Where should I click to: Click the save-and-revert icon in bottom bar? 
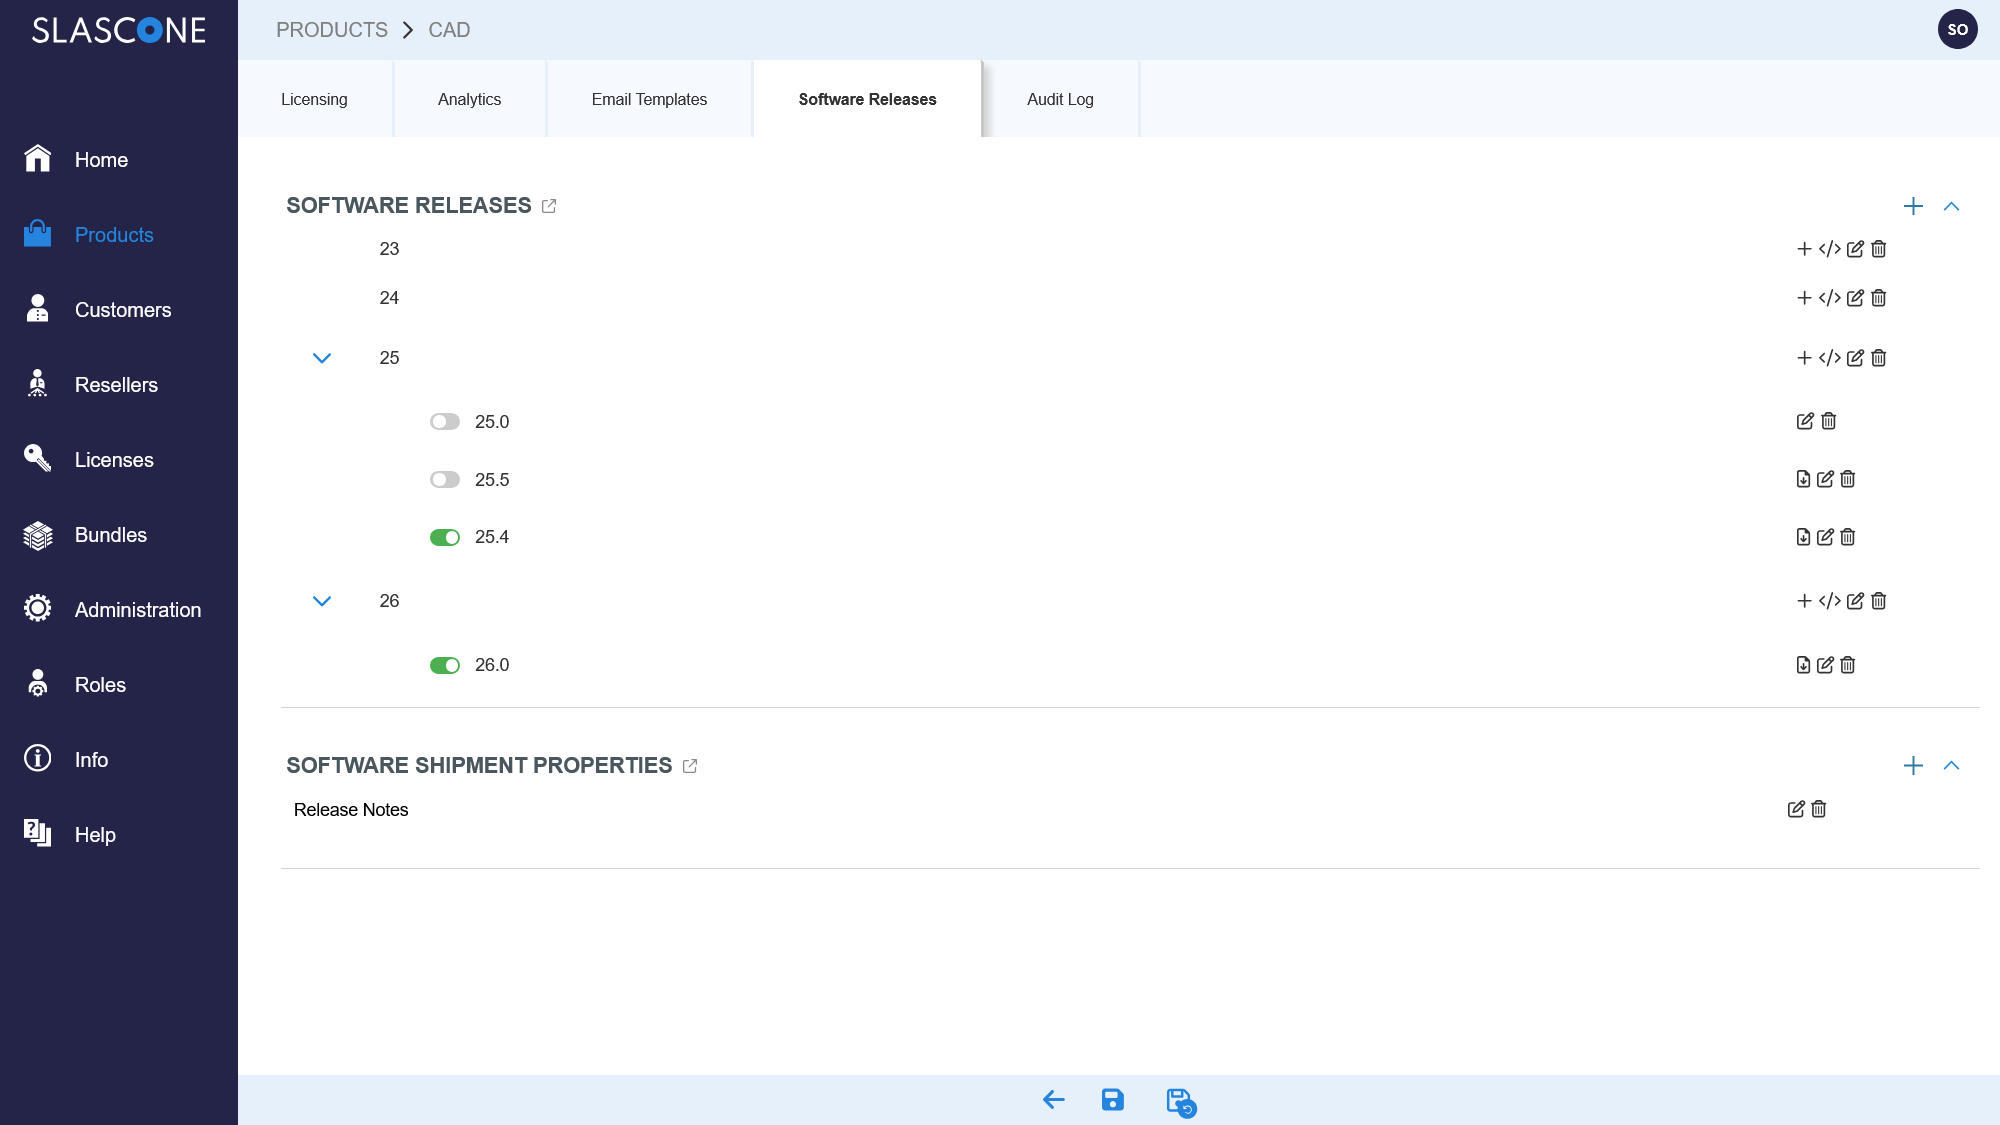click(x=1180, y=1100)
